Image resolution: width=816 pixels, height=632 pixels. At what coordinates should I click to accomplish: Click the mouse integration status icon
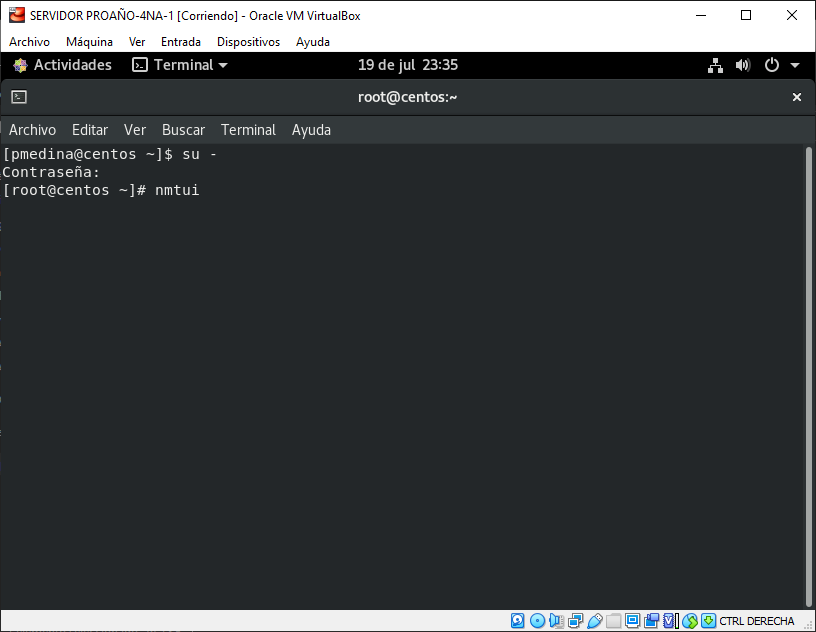(690, 621)
